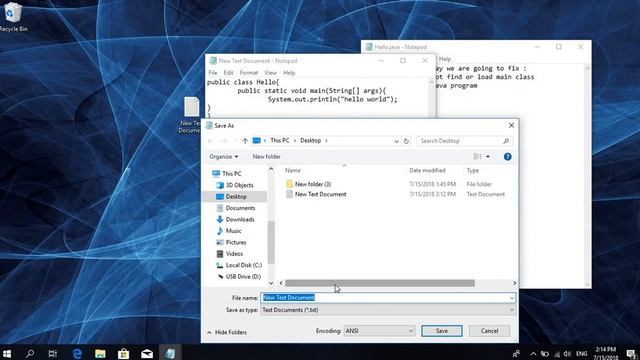Show hidden system tray icons
Image resolution: width=640 pixels, height=360 pixels.
[533, 354]
